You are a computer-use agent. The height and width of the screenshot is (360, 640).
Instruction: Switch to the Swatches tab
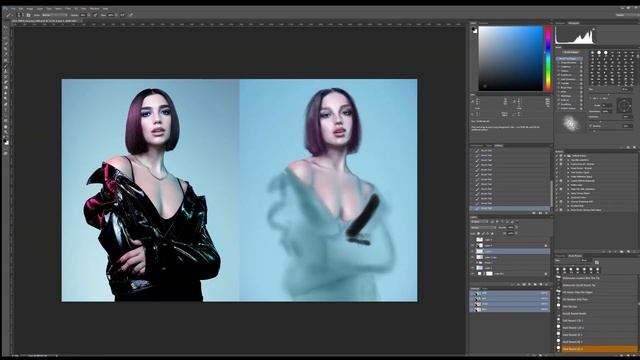point(484,23)
